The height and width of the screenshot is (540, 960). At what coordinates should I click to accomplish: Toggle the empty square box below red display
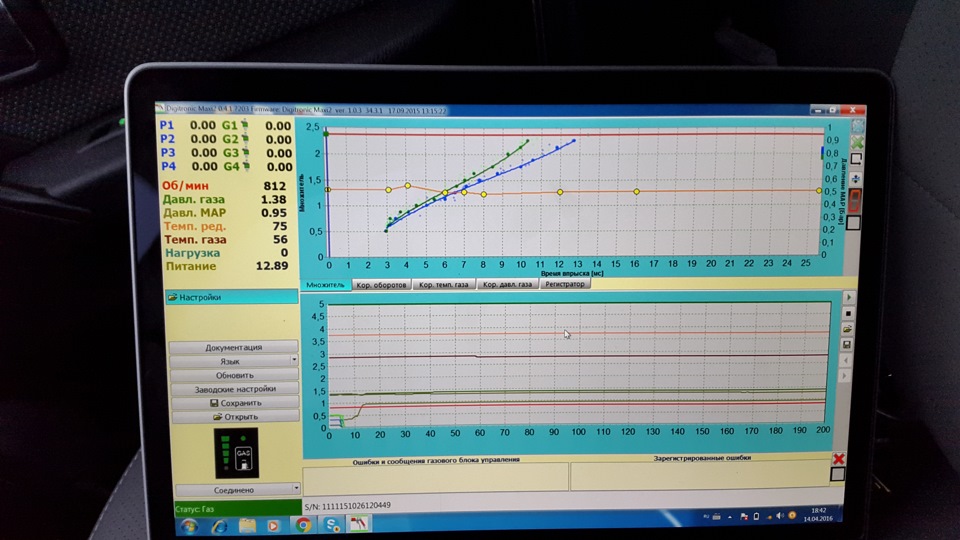853,222
